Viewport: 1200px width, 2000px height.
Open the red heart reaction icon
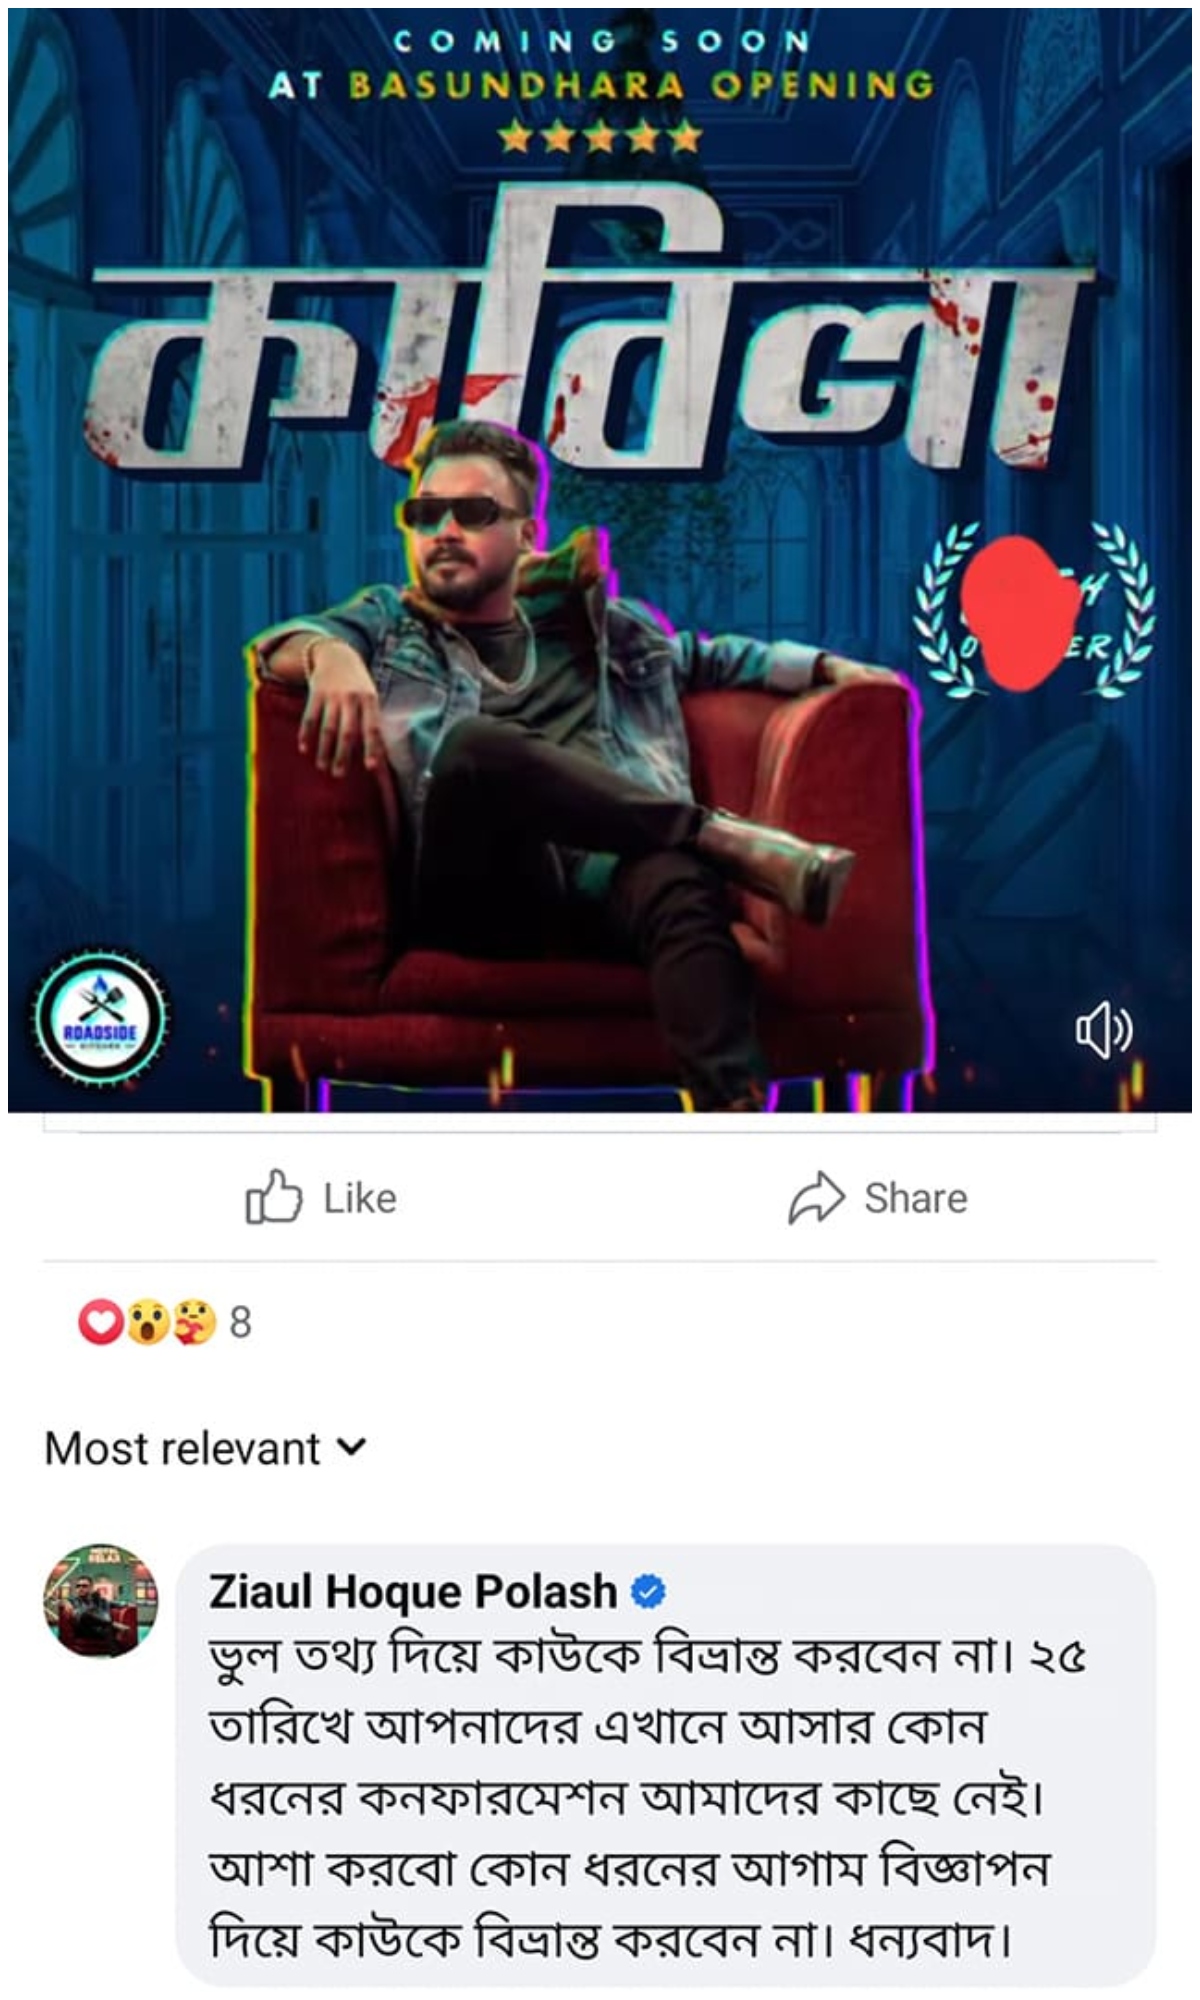(x=101, y=1322)
